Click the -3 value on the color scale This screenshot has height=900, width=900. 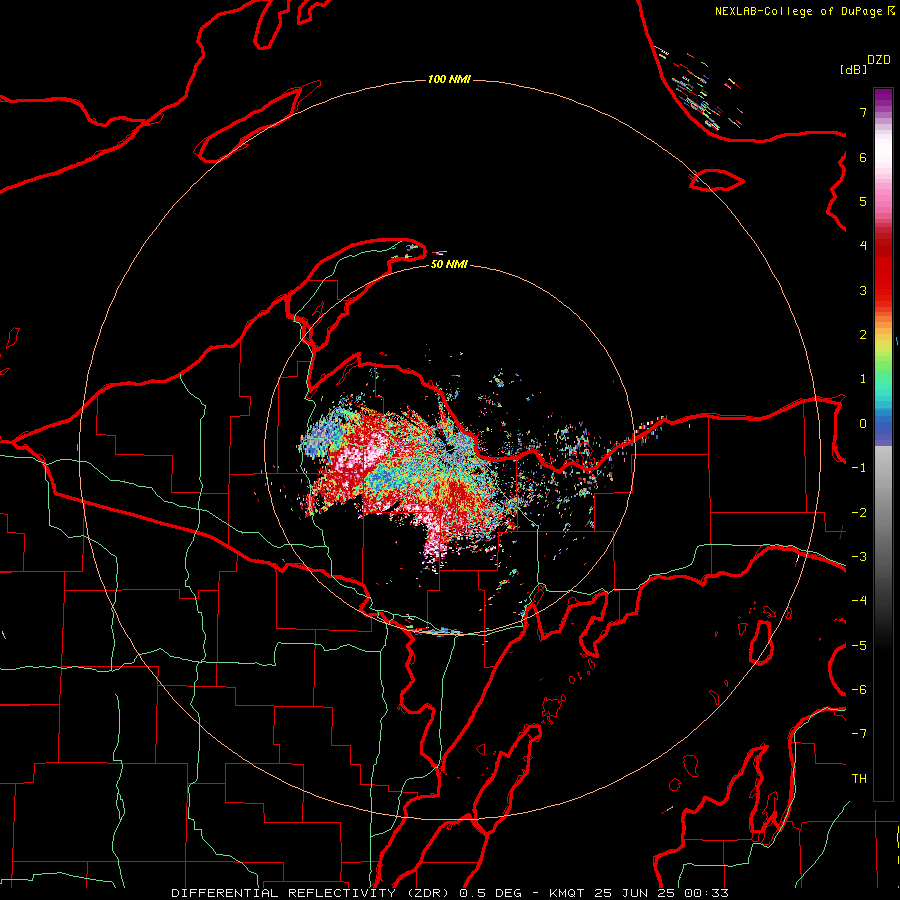coord(859,557)
